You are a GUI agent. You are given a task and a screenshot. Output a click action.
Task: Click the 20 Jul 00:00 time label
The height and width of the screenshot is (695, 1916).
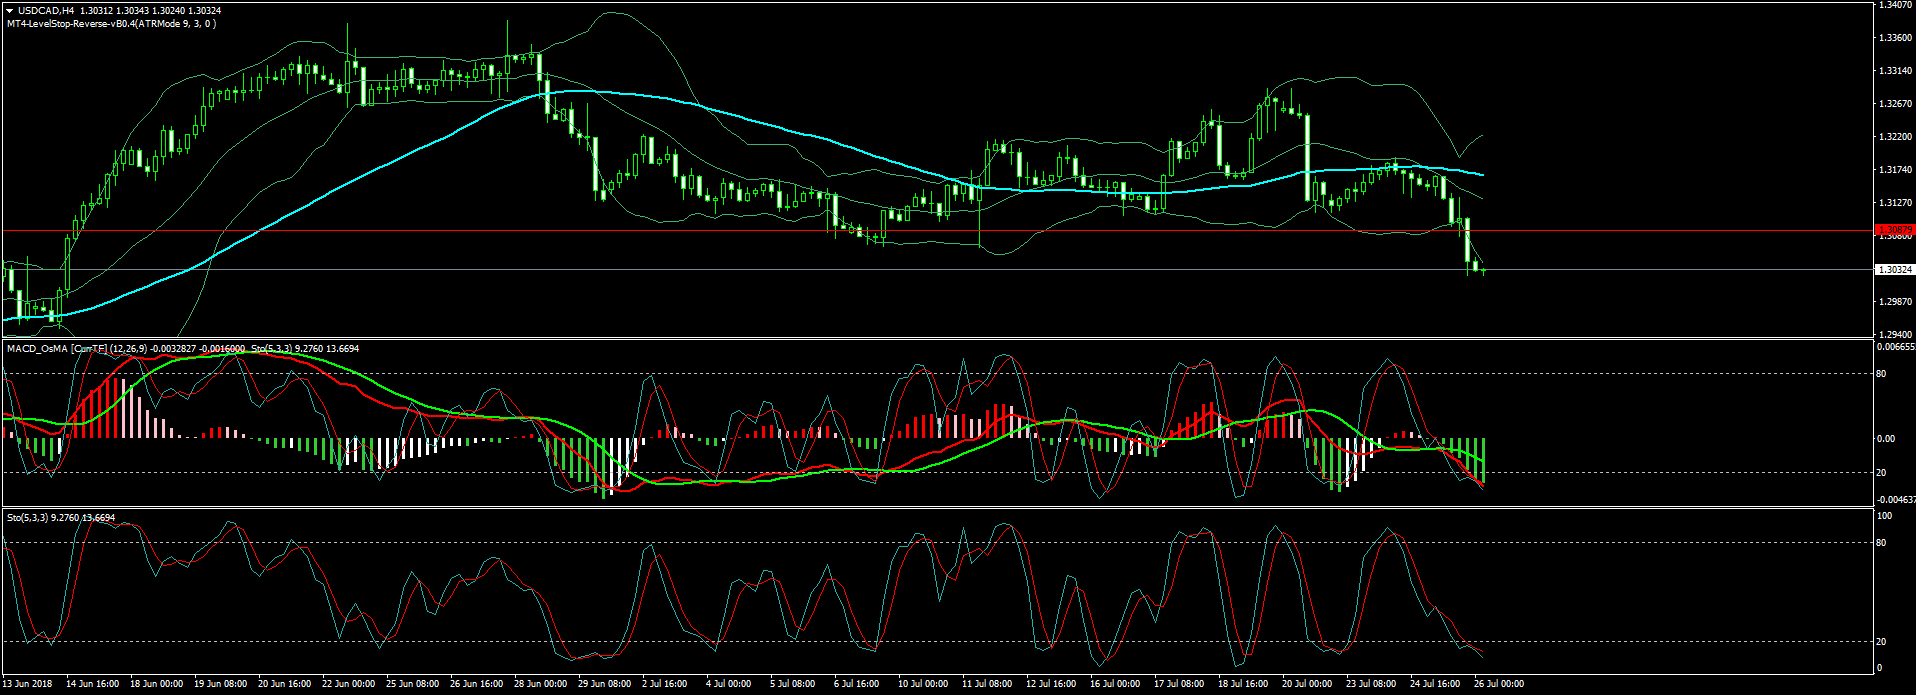point(1307,684)
